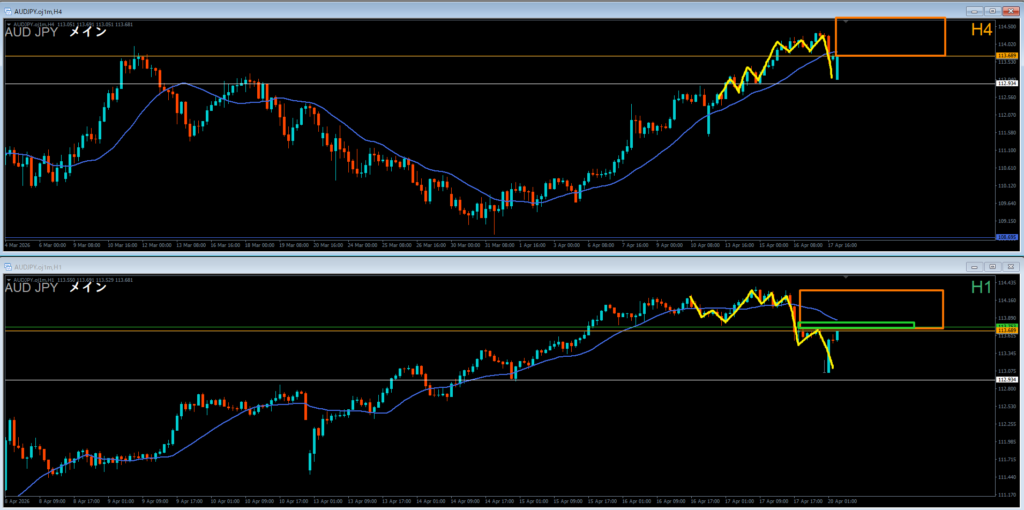Expand the H1 chart symbol info arrow
The image size is (1024, 510).
tap(7, 279)
